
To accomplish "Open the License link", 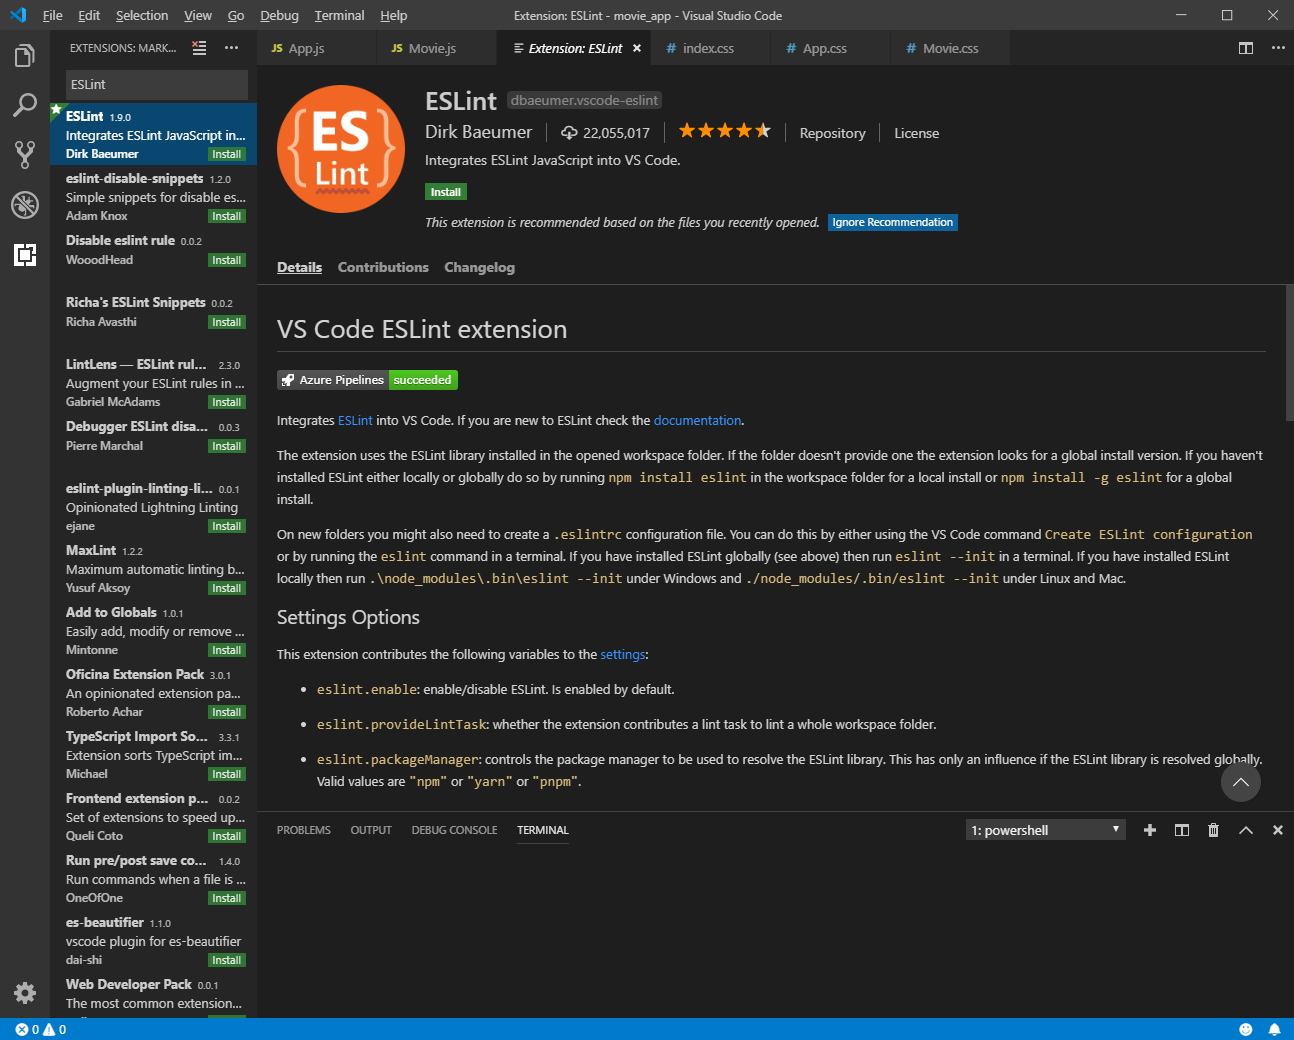I will tap(916, 133).
